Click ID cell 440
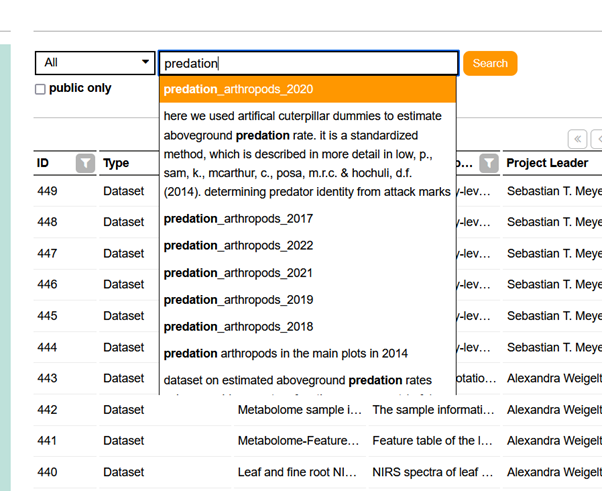 47,472
